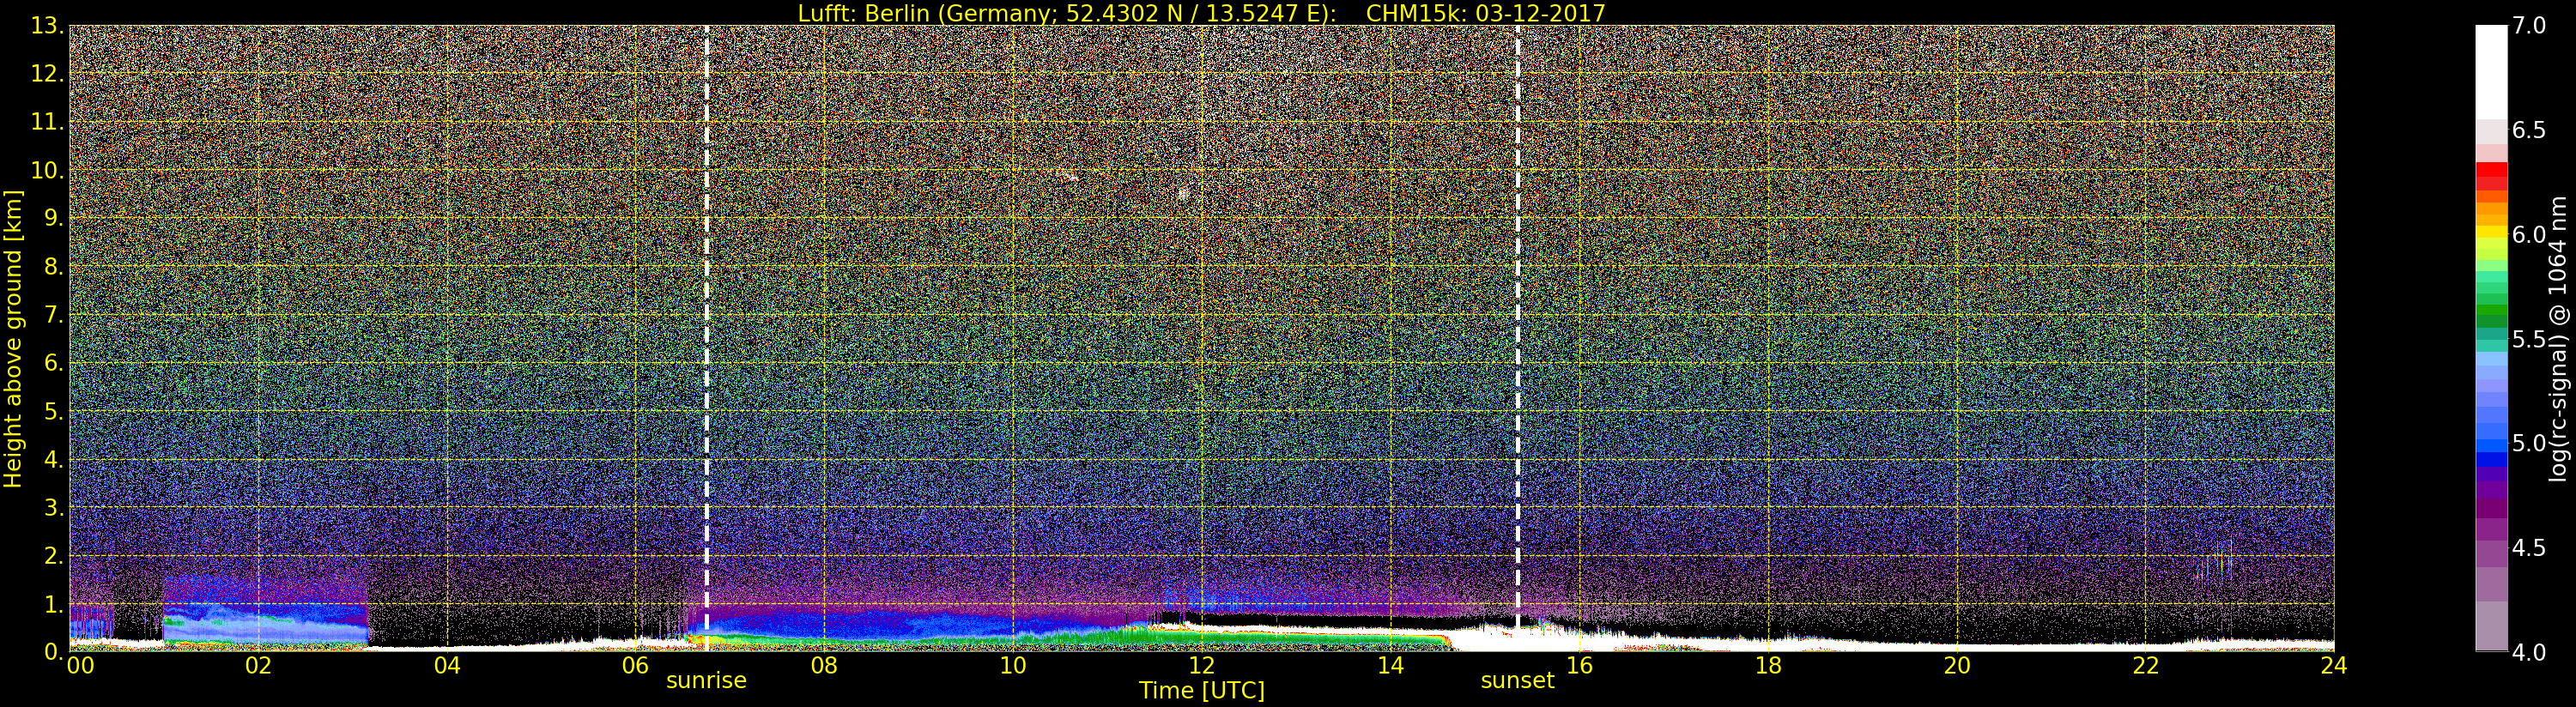Click the '7.0' colorbar tick label

coord(2530,26)
